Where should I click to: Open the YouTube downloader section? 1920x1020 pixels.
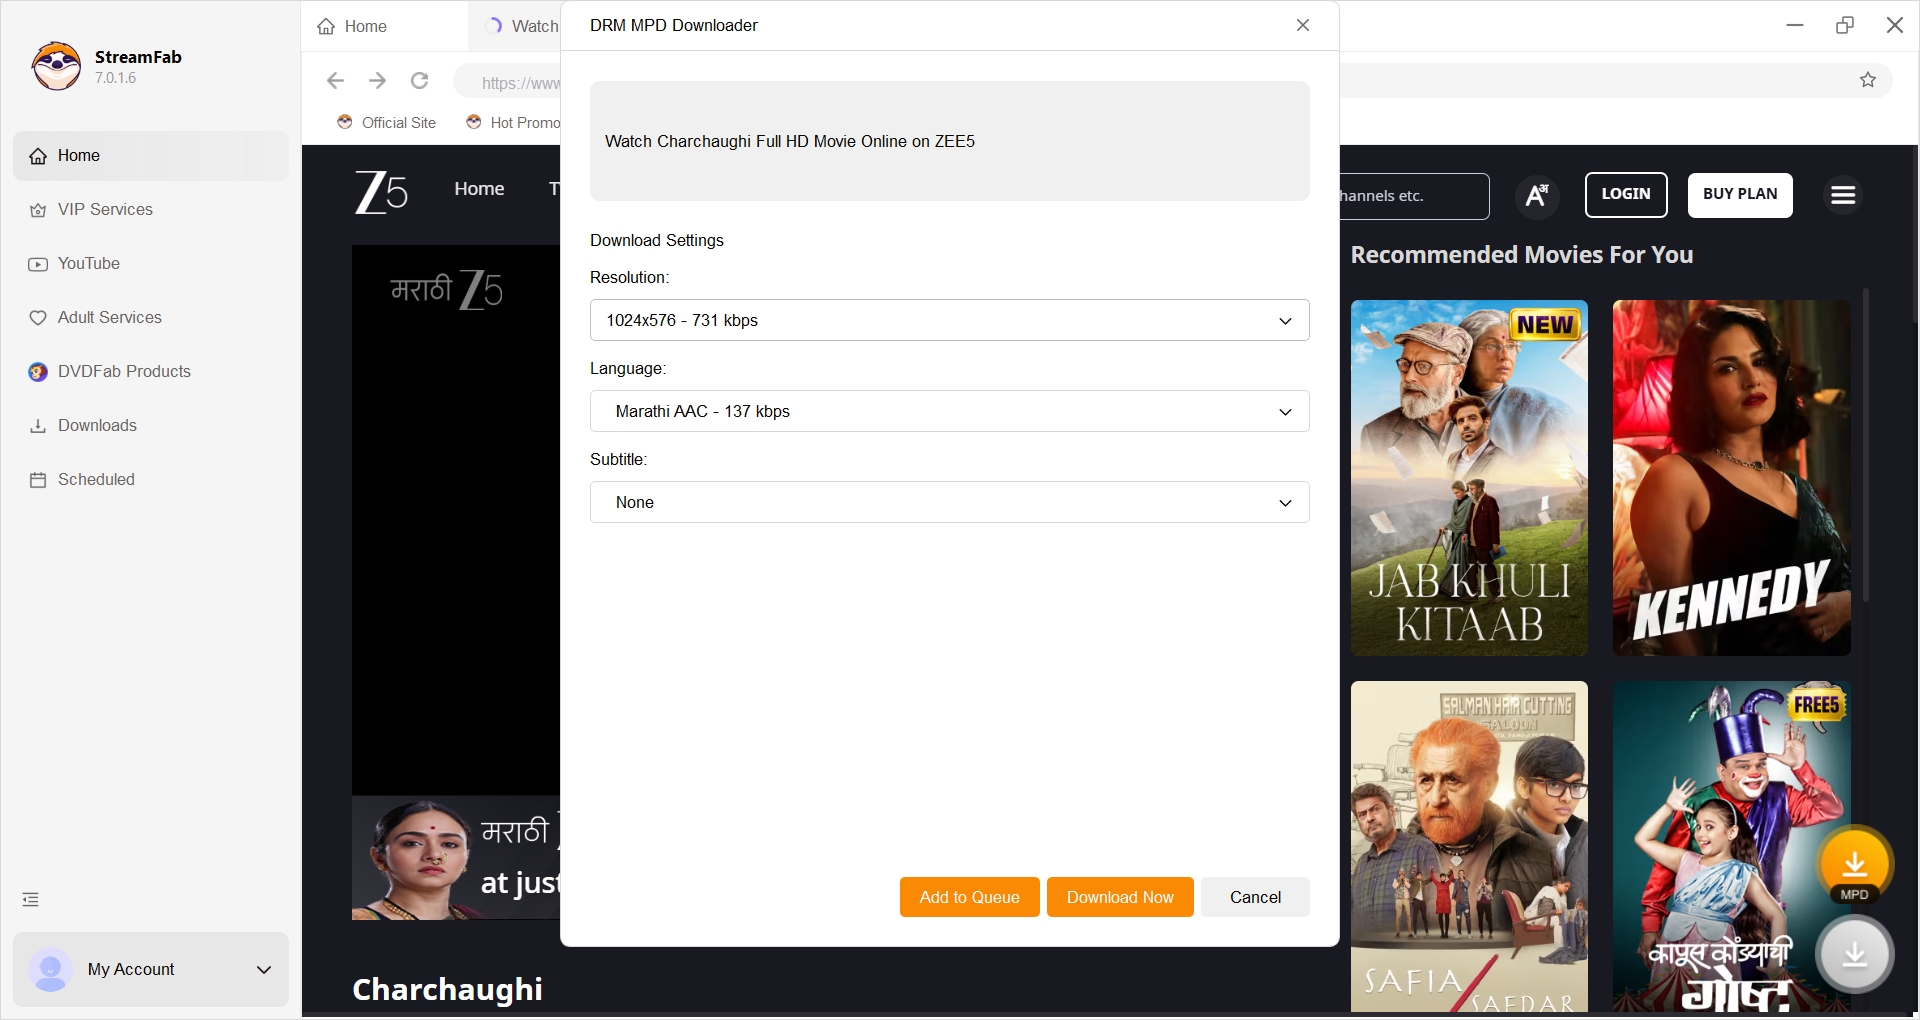(x=89, y=263)
